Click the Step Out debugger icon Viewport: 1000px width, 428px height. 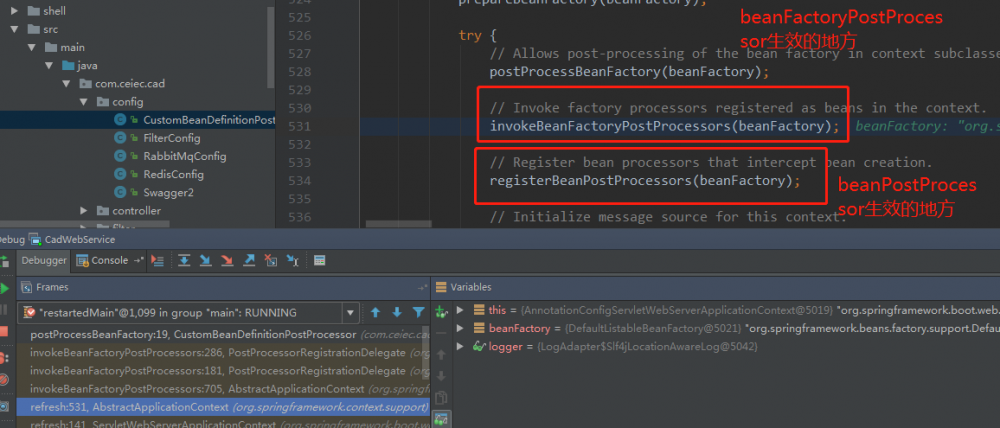(x=249, y=260)
